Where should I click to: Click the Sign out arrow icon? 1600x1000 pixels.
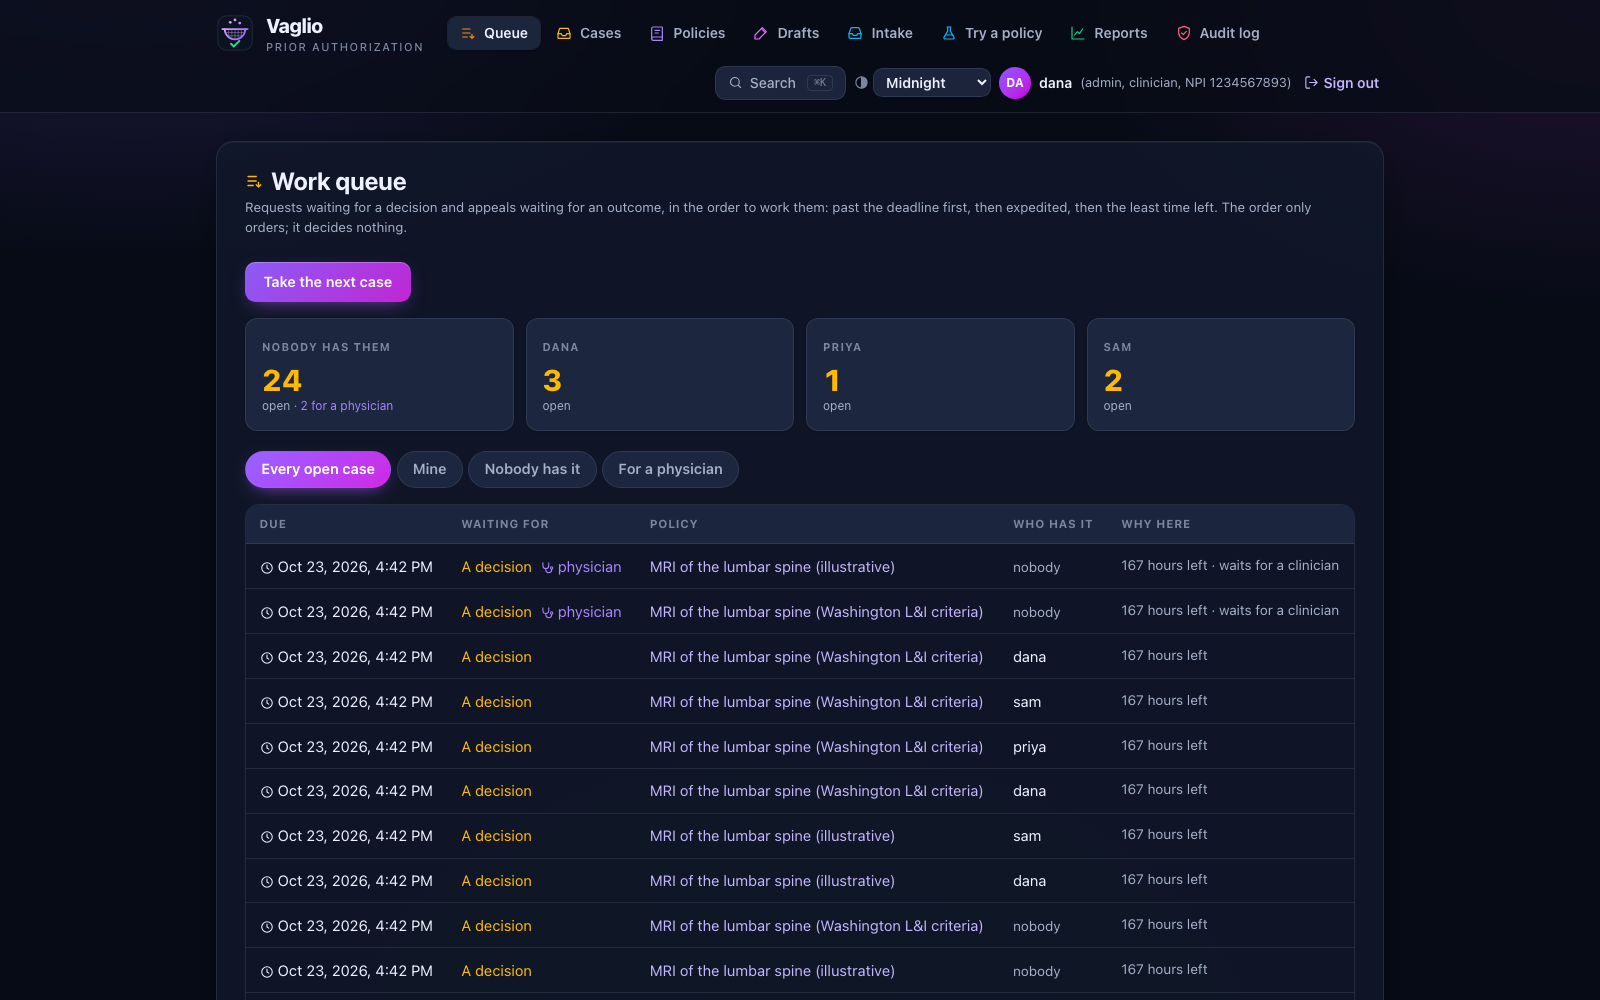click(1311, 83)
